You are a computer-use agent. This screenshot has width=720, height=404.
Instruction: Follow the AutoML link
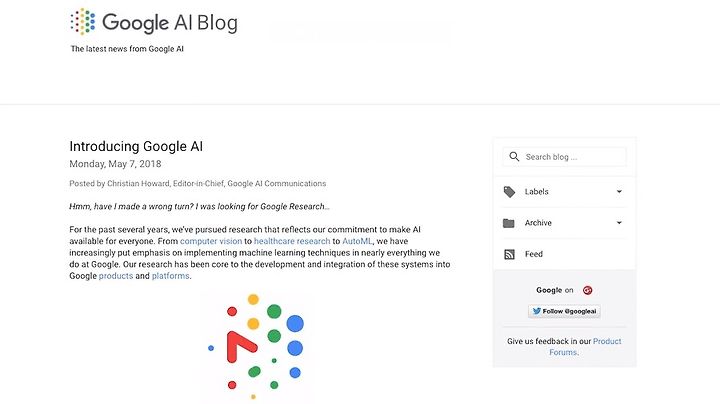click(x=357, y=241)
